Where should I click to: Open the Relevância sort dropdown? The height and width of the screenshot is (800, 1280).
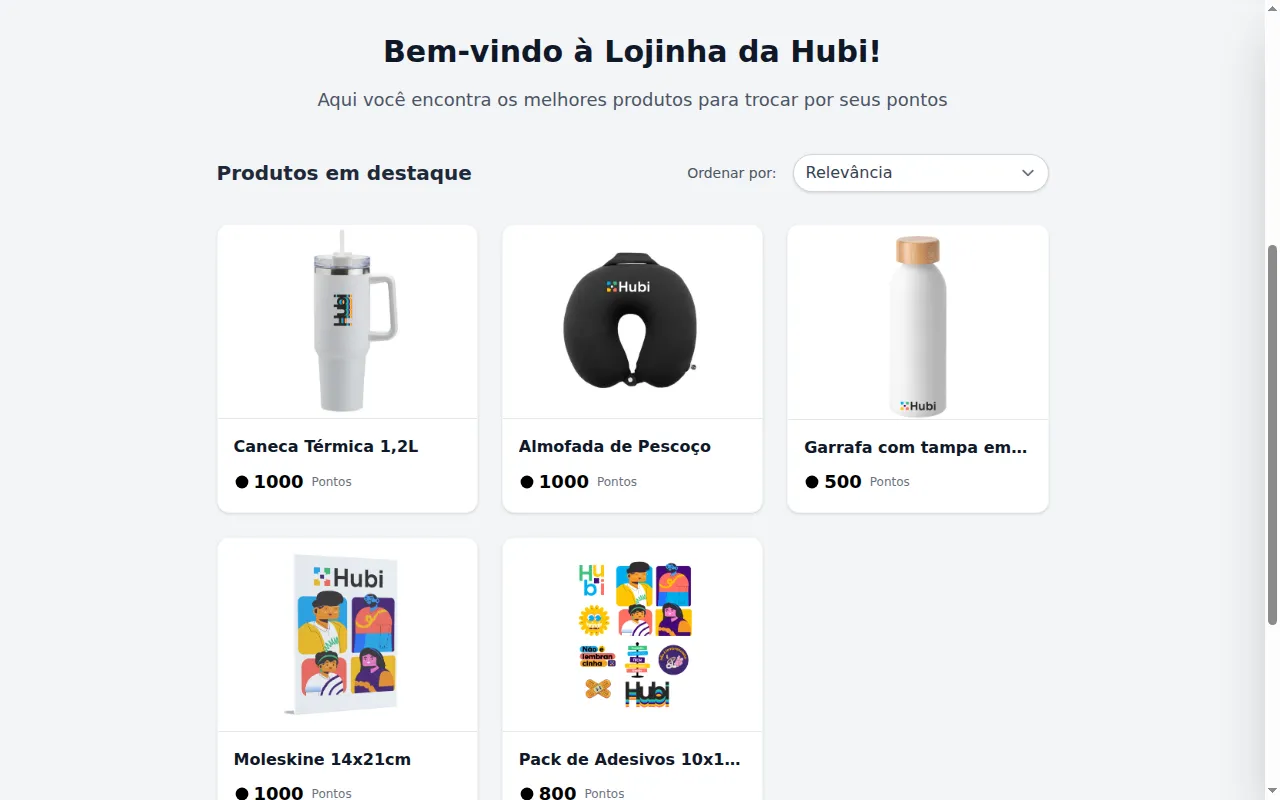point(920,173)
